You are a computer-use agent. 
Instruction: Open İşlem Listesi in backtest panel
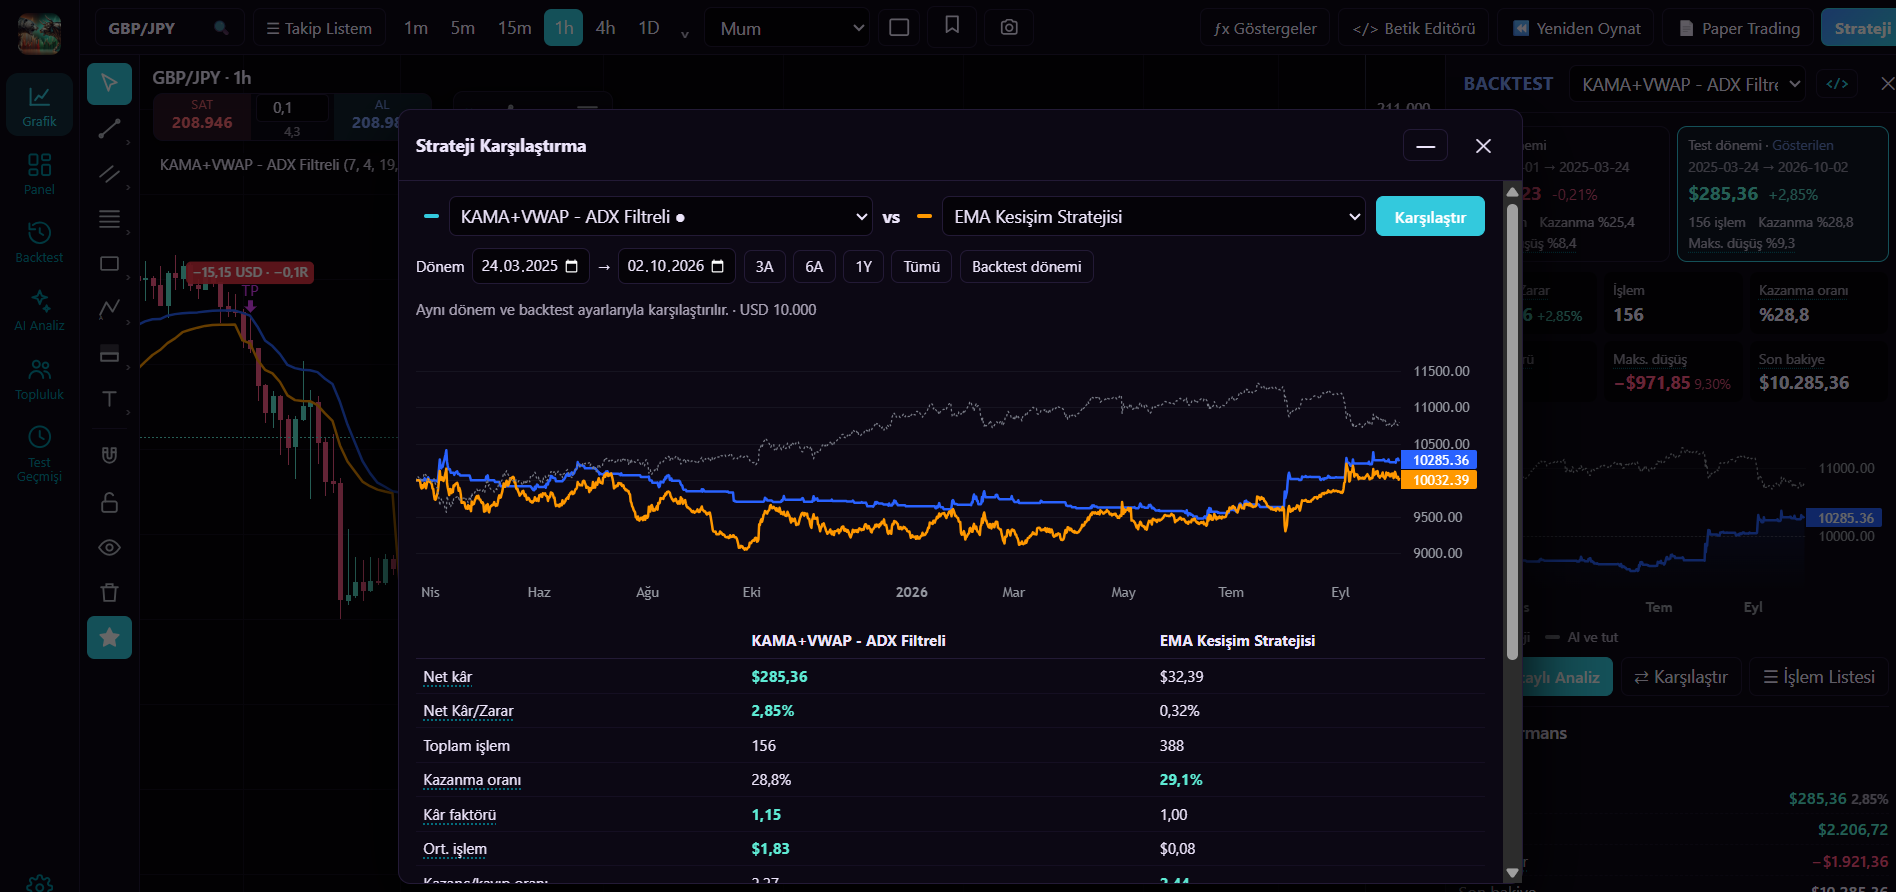pos(1819,677)
